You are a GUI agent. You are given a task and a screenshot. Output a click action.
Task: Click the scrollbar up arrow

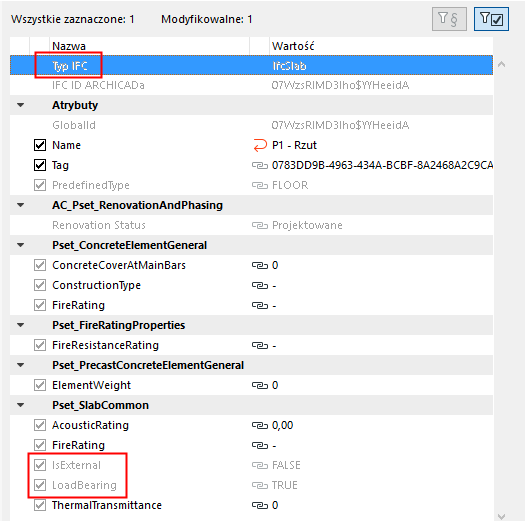pyautogui.click(x=501, y=64)
